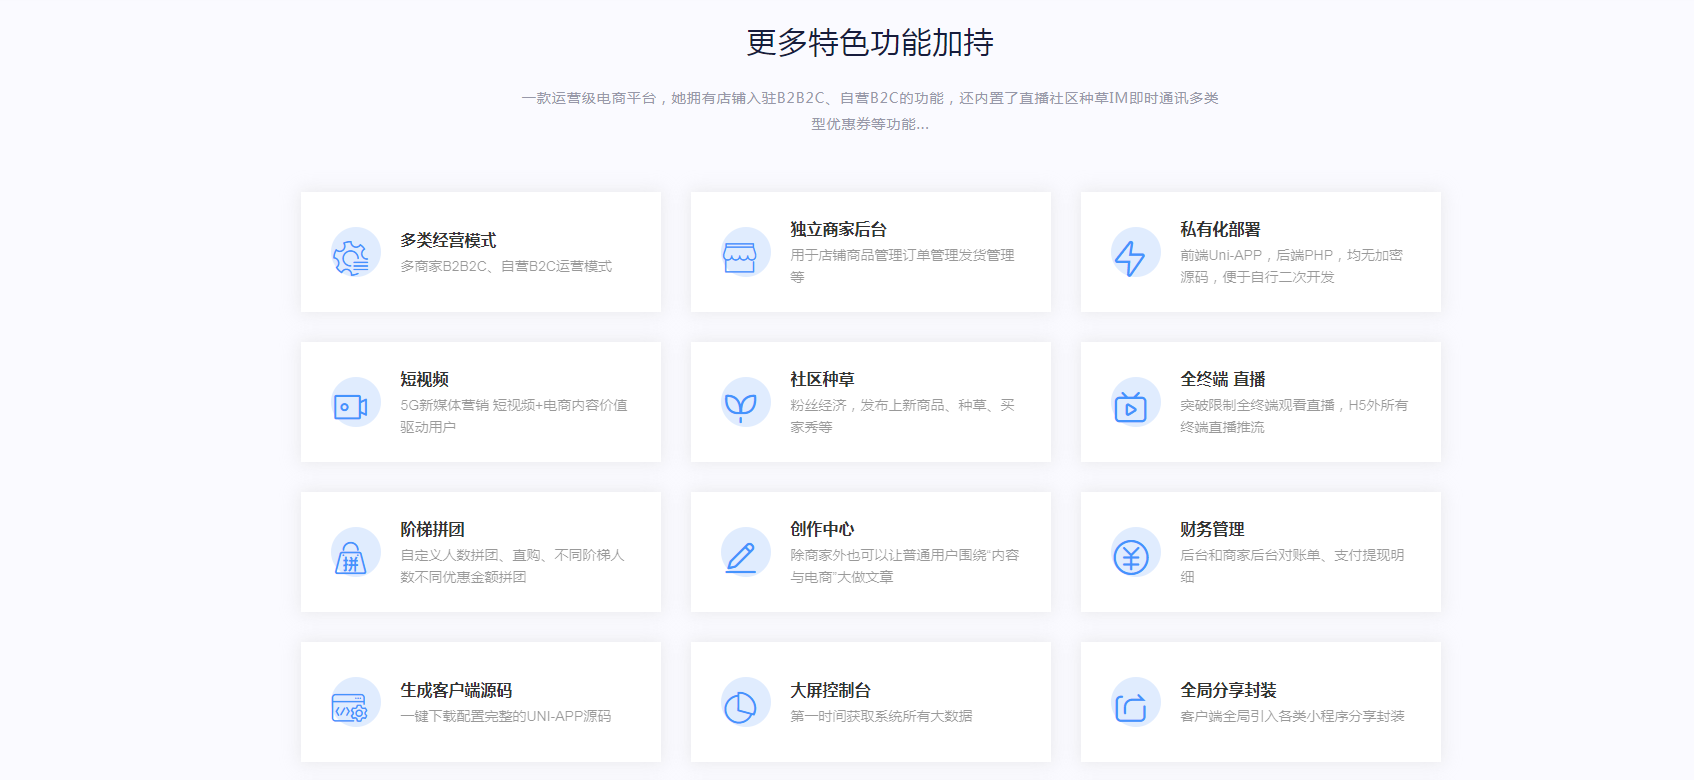Image resolution: width=1694 pixels, height=780 pixels.
Task: Click the sprout icon for 社区种草
Action: pyautogui.click(x=740, y=406)
